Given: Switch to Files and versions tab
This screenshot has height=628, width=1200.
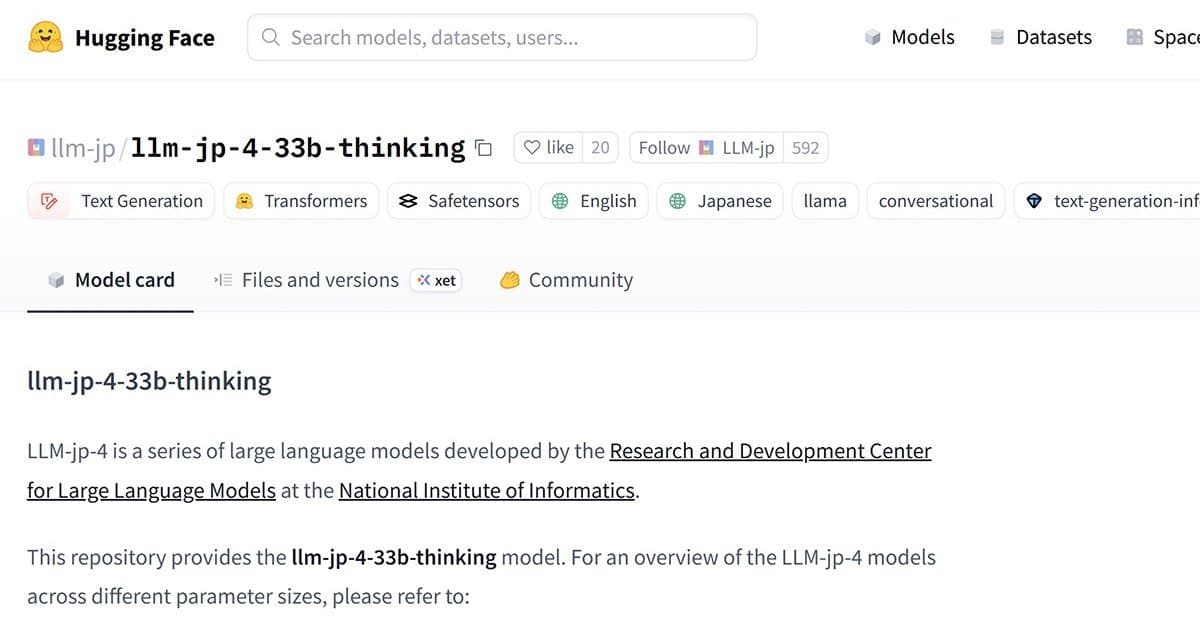Looking at the screenshot, I should [x=306, y=280].
